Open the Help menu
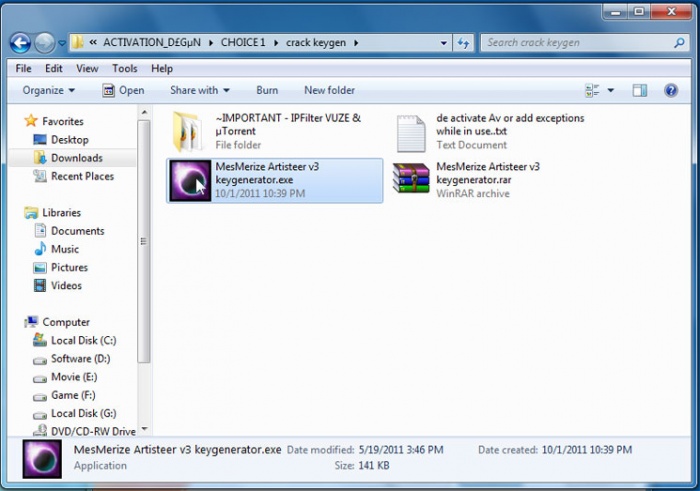 click(162, 68)
